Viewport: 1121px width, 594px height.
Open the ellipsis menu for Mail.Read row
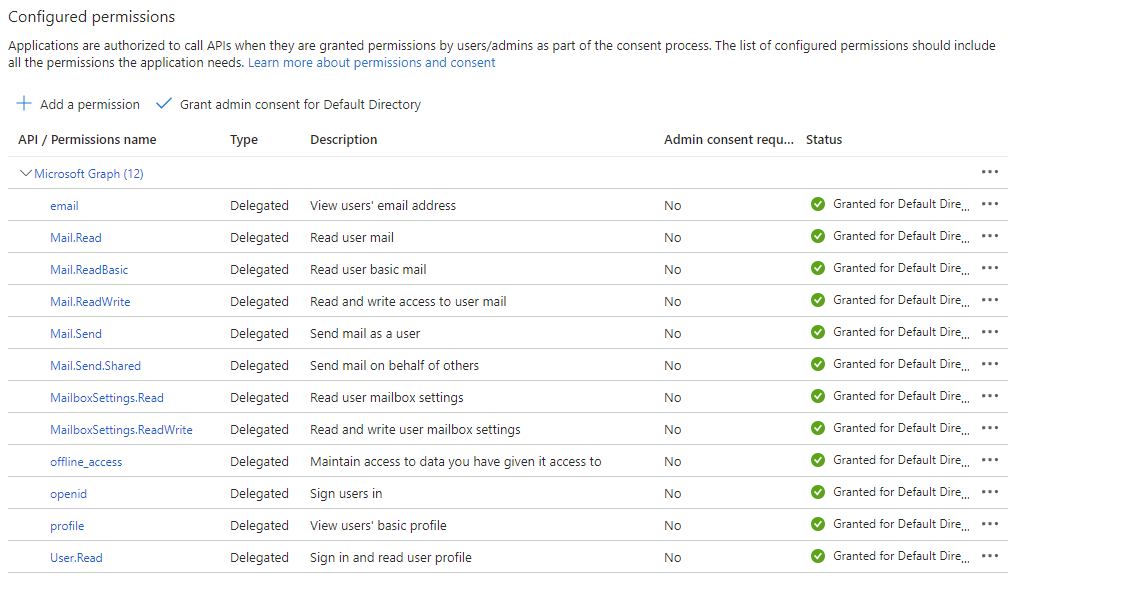(x=989, y=237)
